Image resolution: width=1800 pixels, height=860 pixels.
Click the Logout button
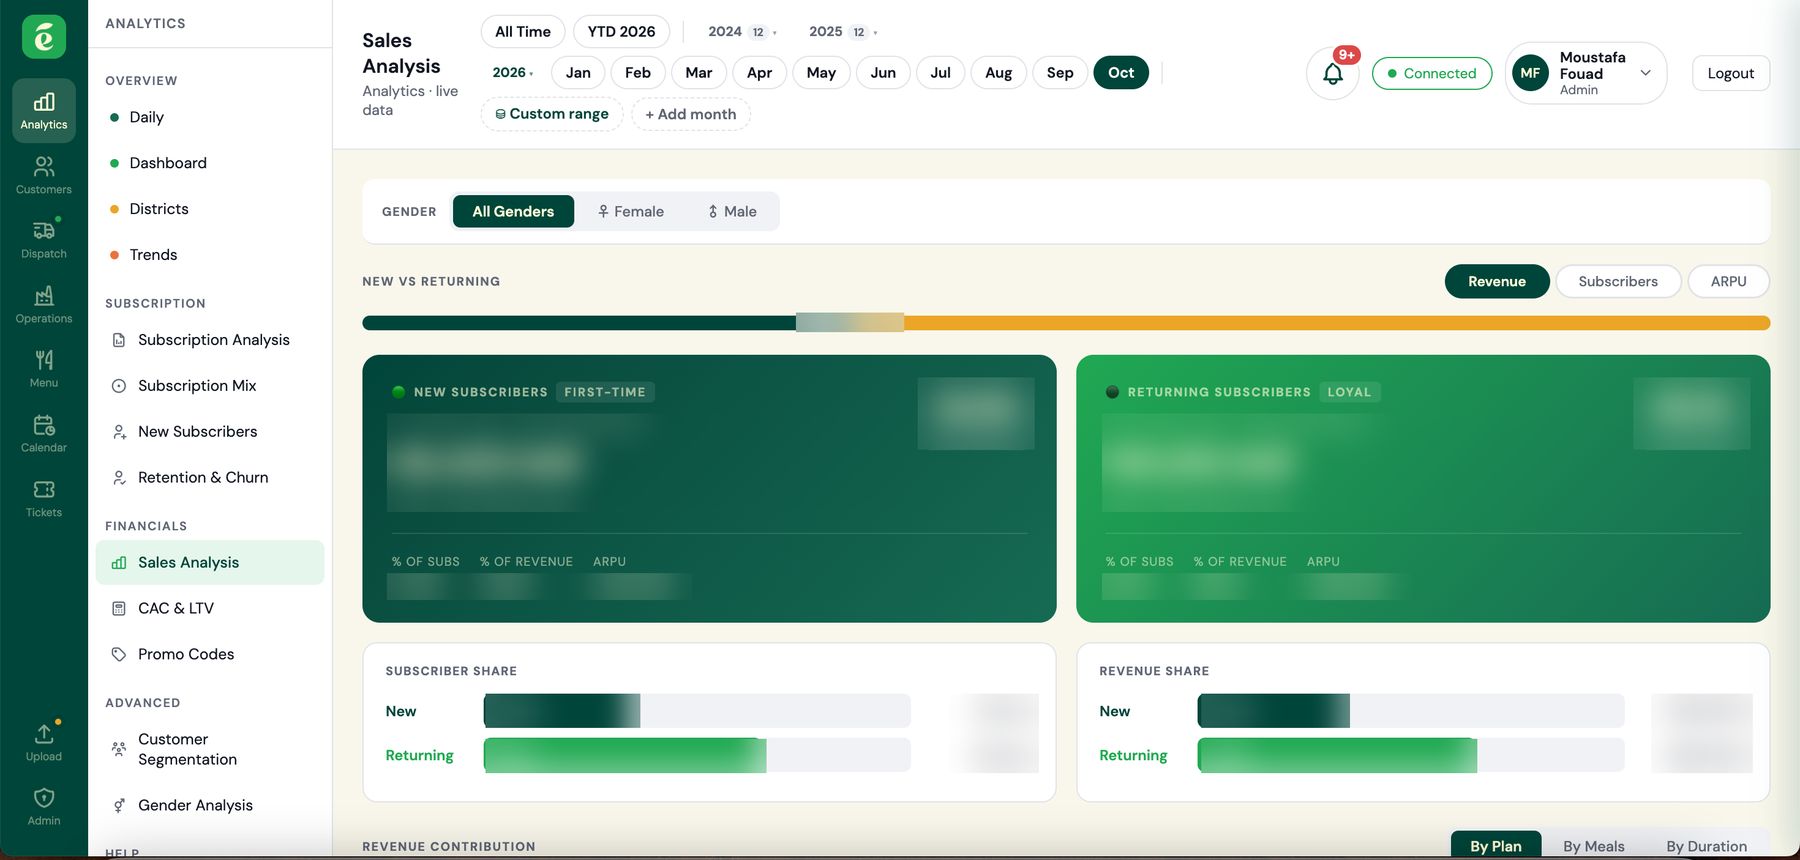tap(1731, 73)
